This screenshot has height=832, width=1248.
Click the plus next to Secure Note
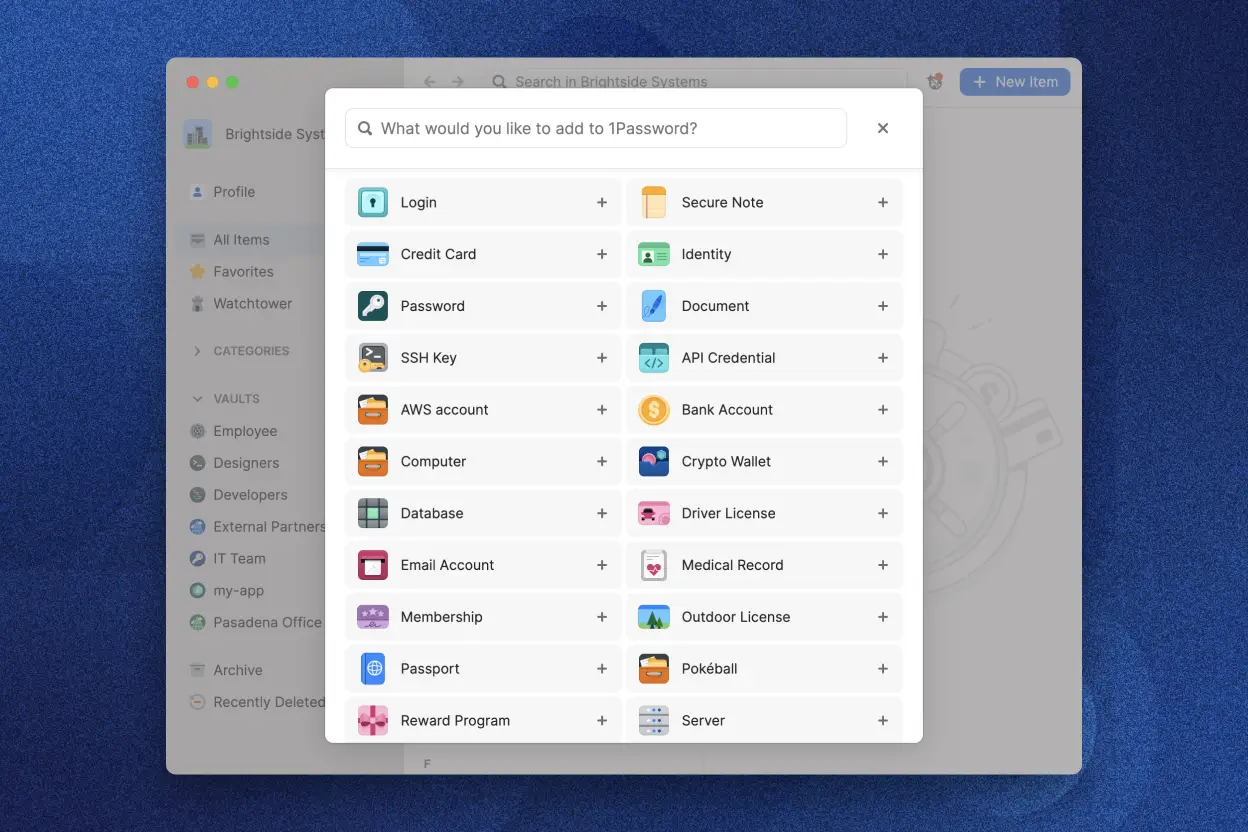[883, 202]
